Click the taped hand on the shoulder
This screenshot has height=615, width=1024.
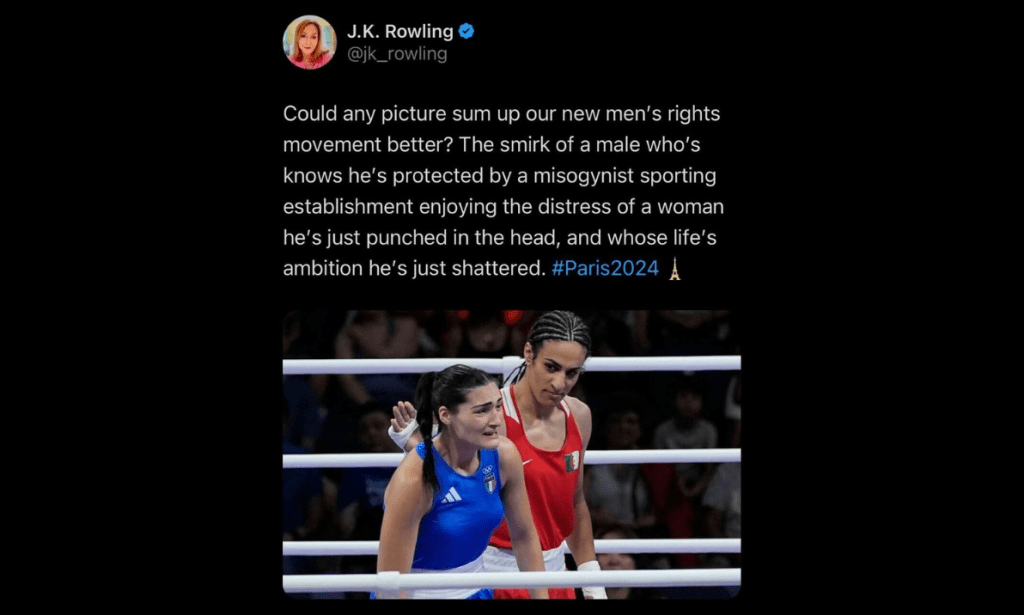[x=402, y=426]
